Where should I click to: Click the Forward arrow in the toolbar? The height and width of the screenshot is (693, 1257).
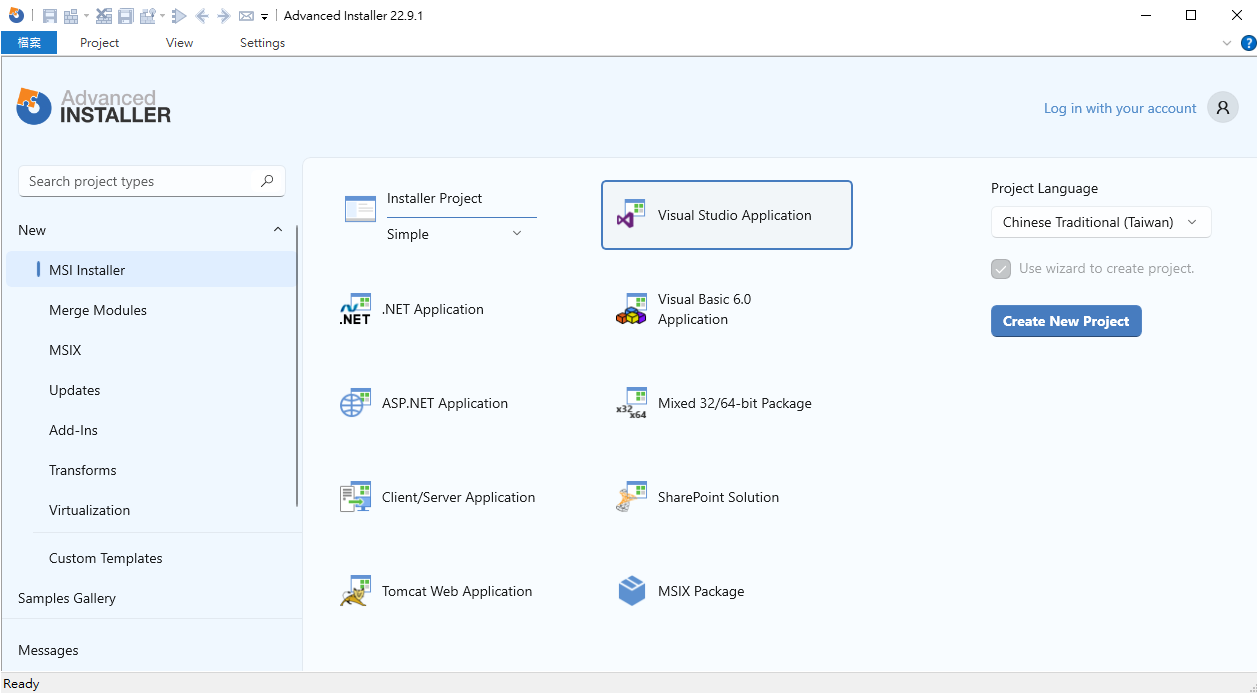pos(224,16)
